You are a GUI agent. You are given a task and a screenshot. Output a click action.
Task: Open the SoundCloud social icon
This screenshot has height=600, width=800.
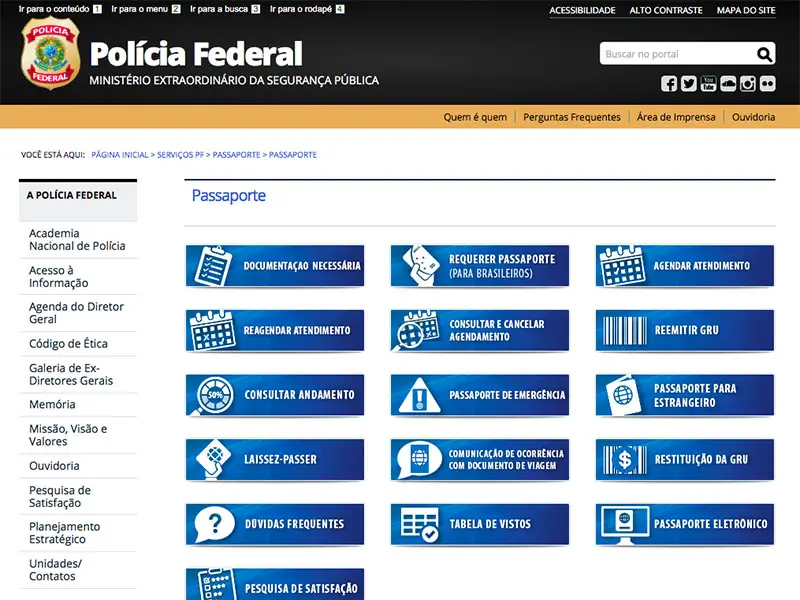pyautogui.click(x=728, y=84)
